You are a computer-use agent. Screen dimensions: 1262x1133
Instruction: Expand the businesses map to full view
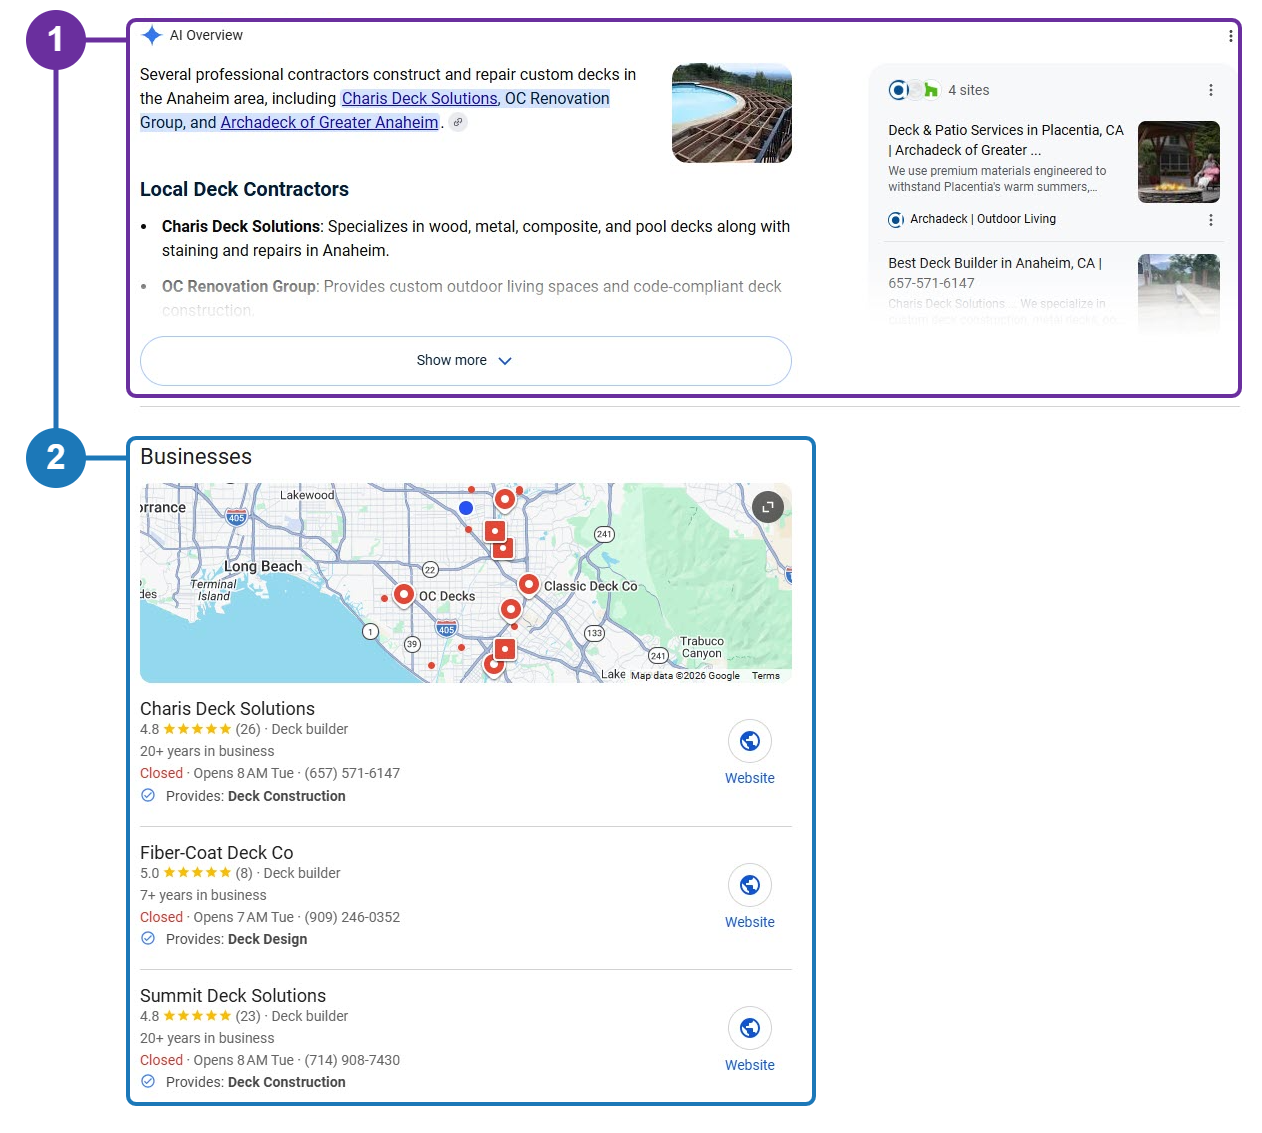768,507
